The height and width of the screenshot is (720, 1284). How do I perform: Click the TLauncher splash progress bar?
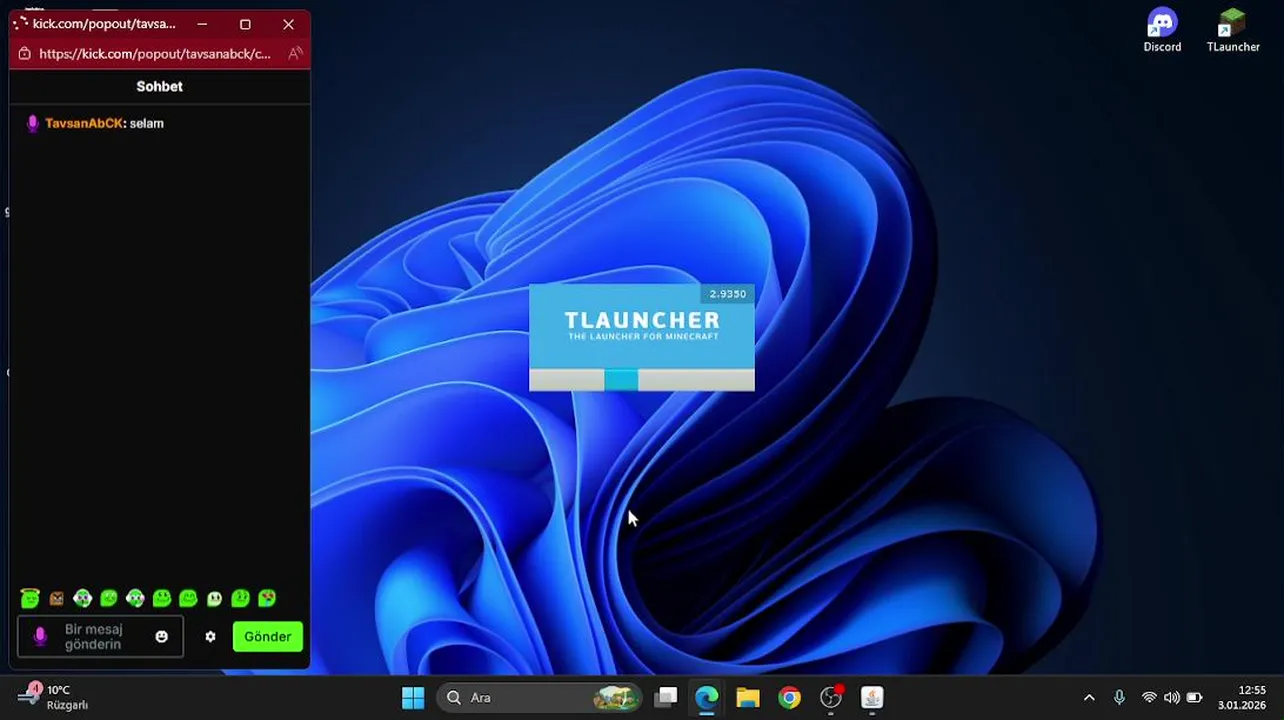point(641,380)
